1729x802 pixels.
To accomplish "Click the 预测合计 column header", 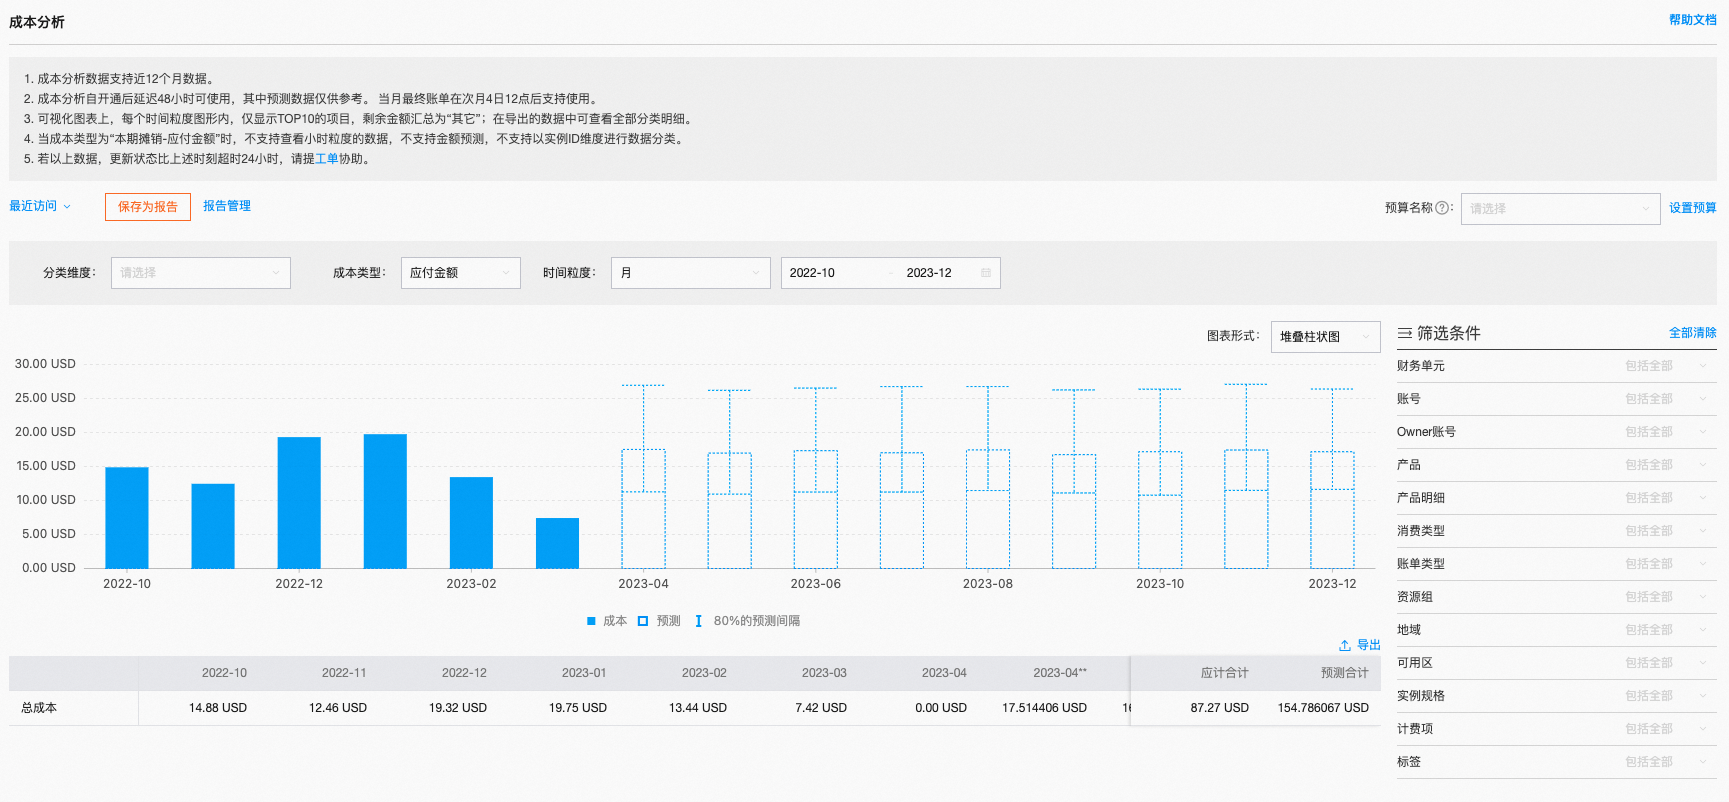I will click(1344, 673).
